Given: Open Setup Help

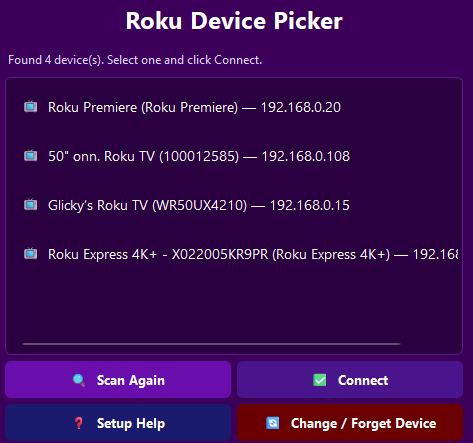Looking at the screenshot, I should pyautogui.click(x=118, y=423).
